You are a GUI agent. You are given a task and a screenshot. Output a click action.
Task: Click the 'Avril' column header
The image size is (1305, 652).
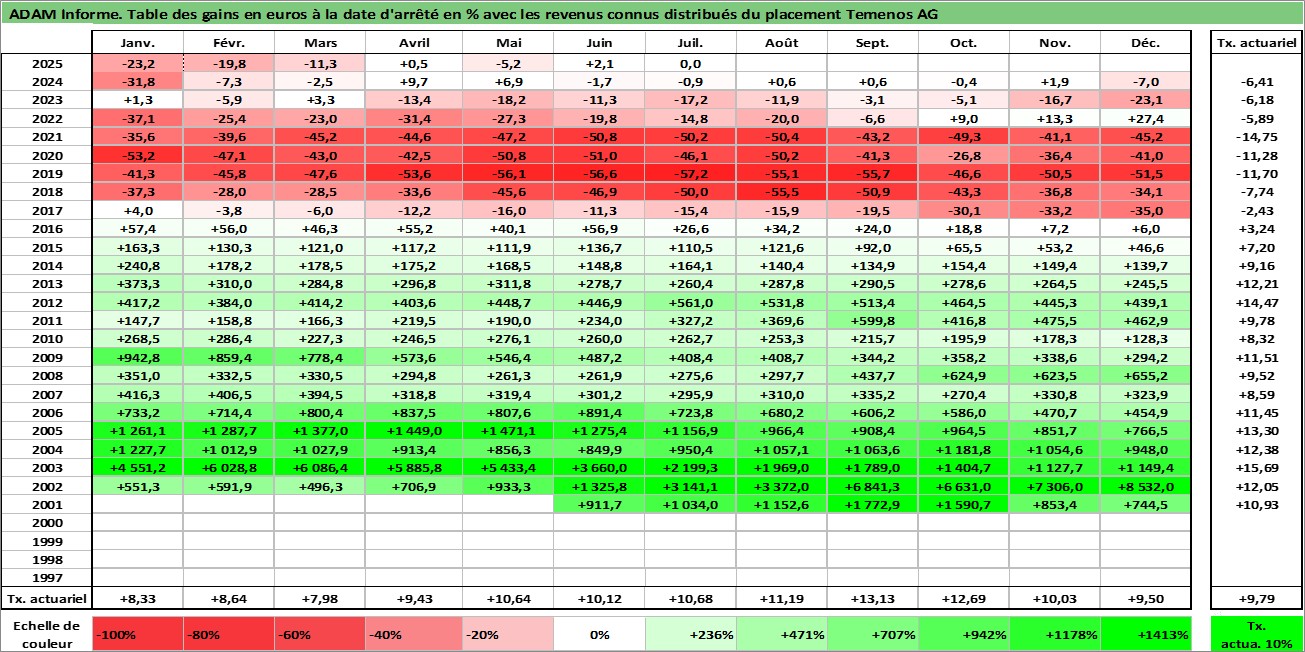coord(413,43)
